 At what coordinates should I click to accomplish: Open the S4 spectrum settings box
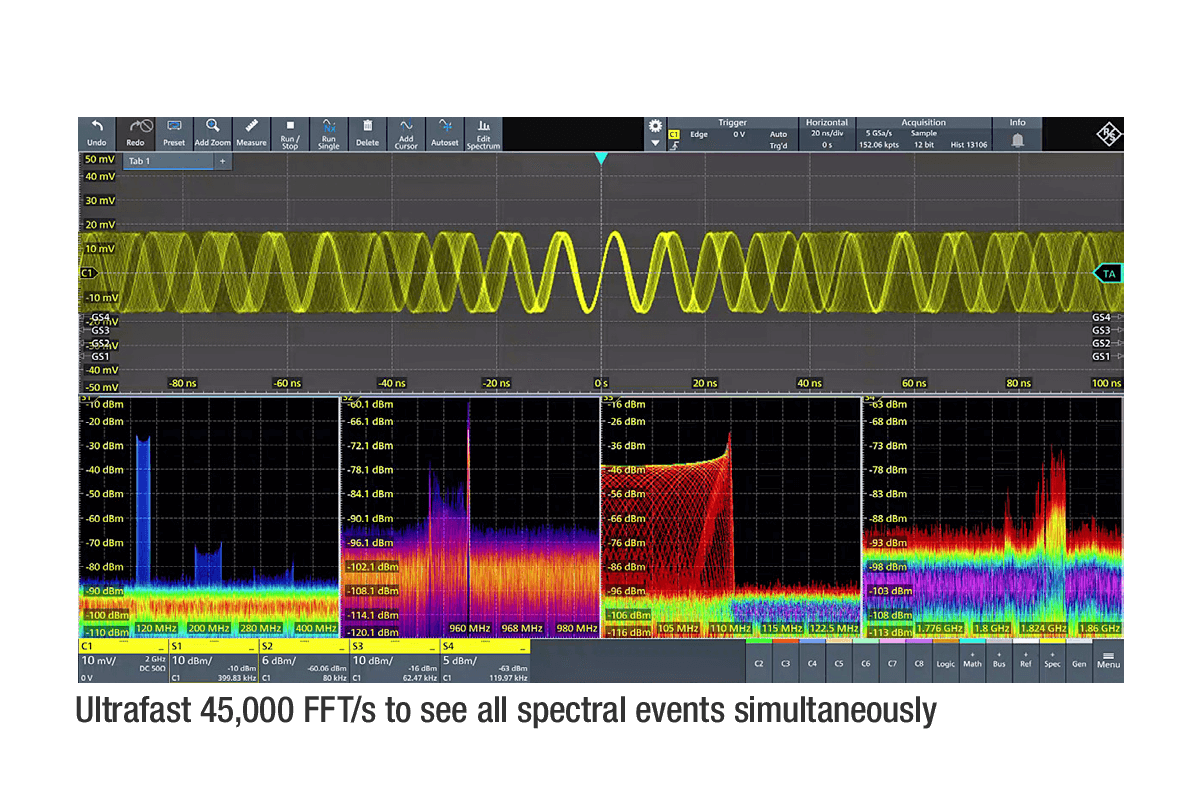[484, 662]
